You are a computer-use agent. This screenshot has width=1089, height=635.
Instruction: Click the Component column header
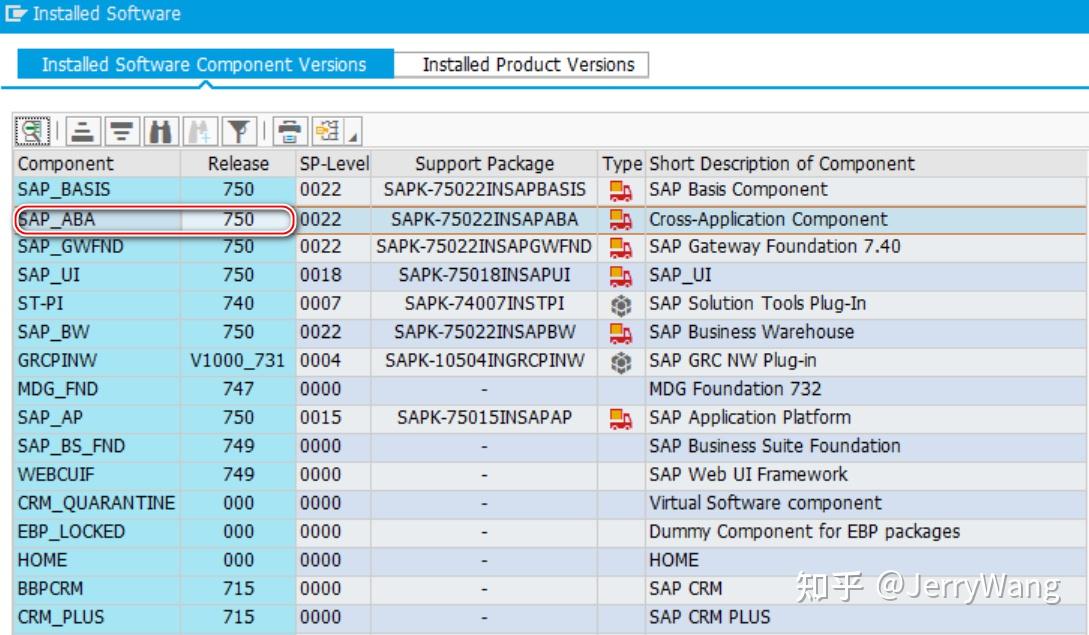pyautogui.click(x=60, y=163)
